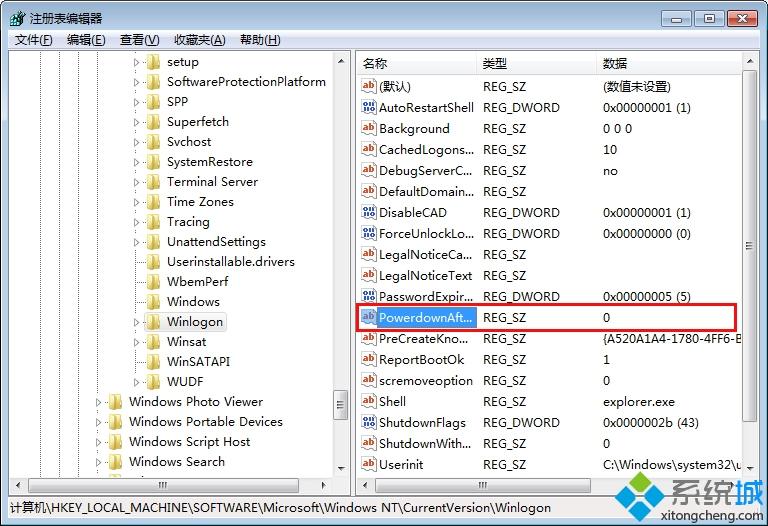Expand the Winsat key

click(136, 342)
